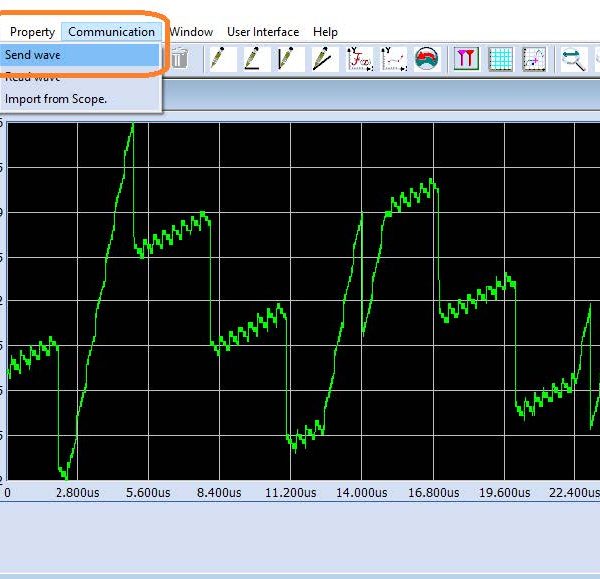Click the point-to-point plot icon
Image resolution: width=600 pixels, height=579 pixels.
point(393,59)
